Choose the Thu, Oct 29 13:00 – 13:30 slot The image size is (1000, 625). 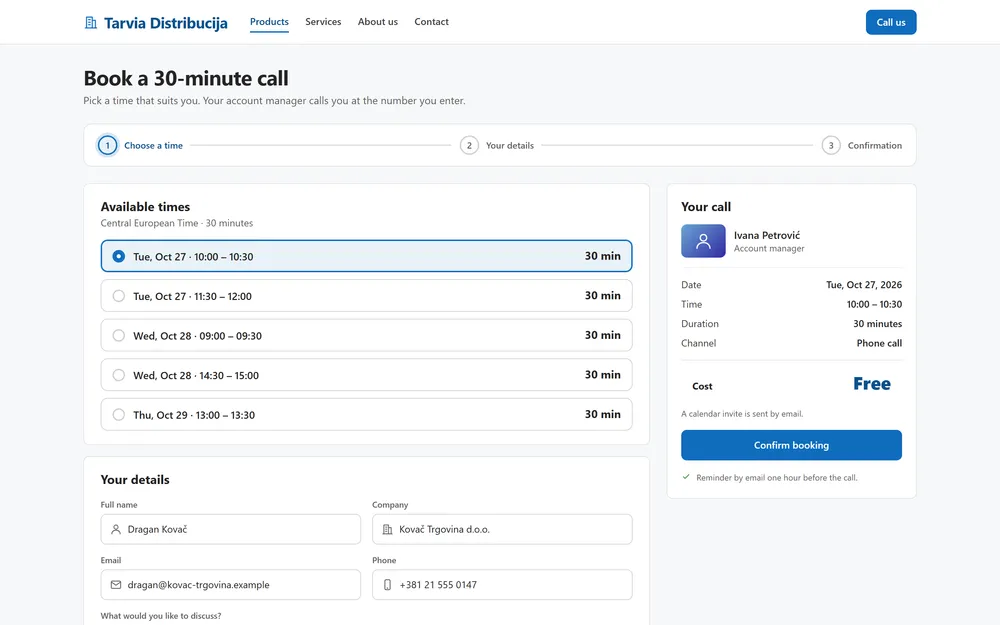[x=366, y=414]
